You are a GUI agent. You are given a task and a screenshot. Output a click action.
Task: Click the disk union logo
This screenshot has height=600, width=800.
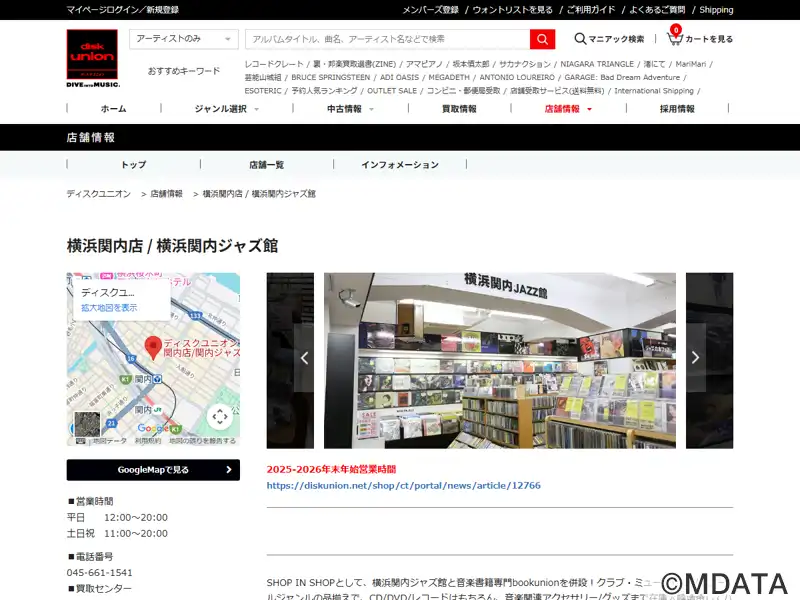pyautogui.click(x=92, y=58)
